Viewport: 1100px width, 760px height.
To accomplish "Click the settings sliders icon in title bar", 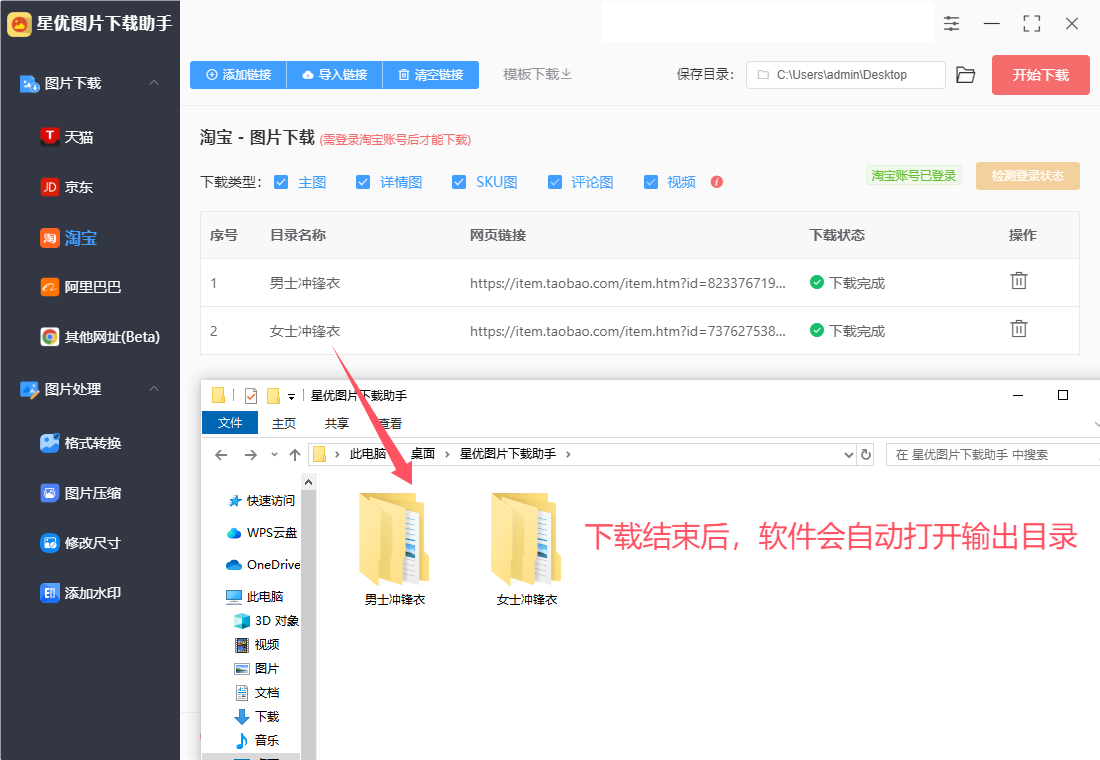I will (x=951, y=23).
